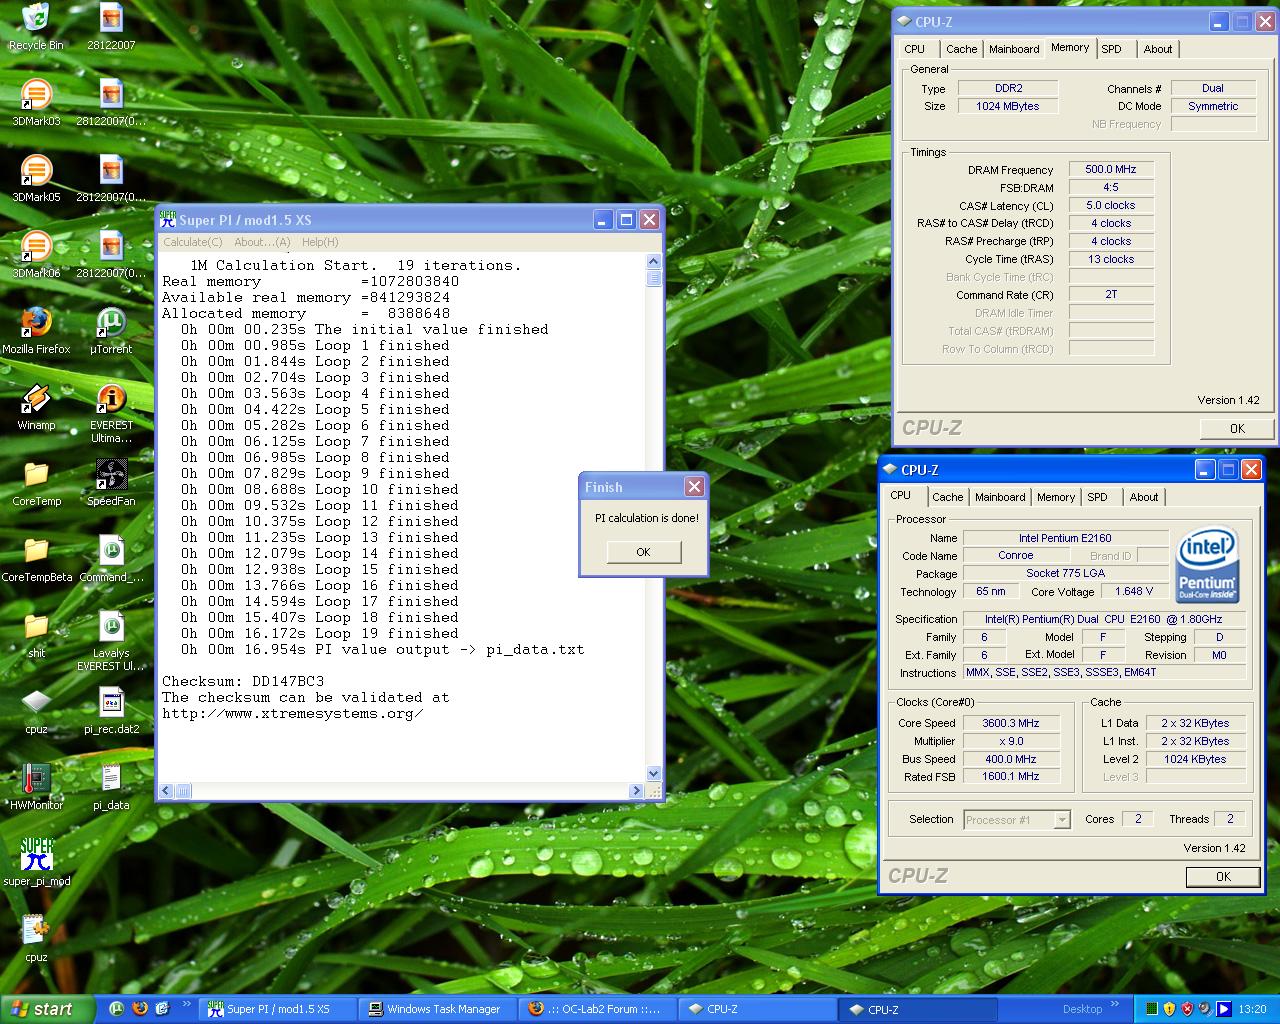Click the Rated FSB value 1600.1 MHz
Image resolution: width=1280 pixels, height=1024 pixels.
[x=1011, y=776]
